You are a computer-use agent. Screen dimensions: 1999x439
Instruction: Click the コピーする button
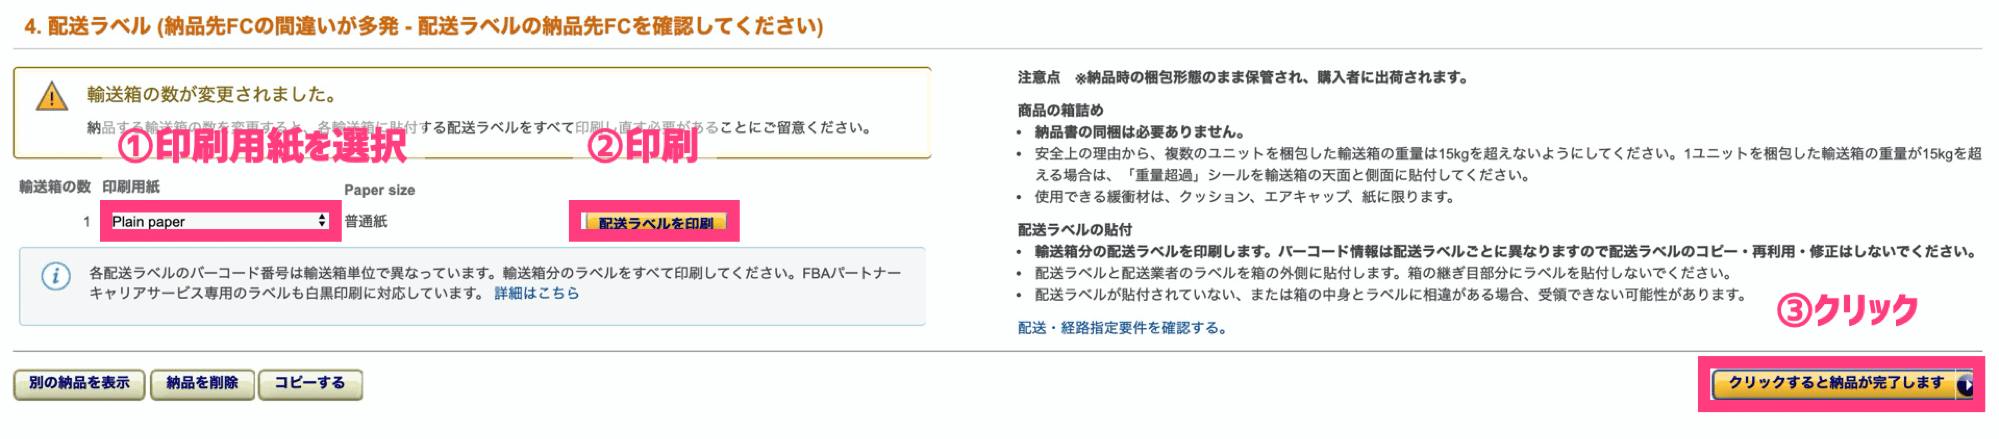[x=310, y=384]
